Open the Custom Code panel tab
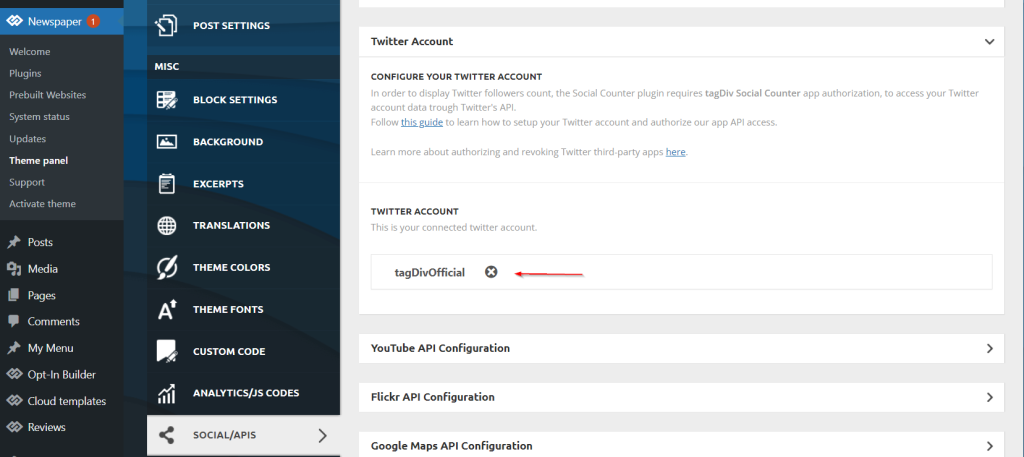The width and height of the screenshot is (1024, 457). coord(244,351)
